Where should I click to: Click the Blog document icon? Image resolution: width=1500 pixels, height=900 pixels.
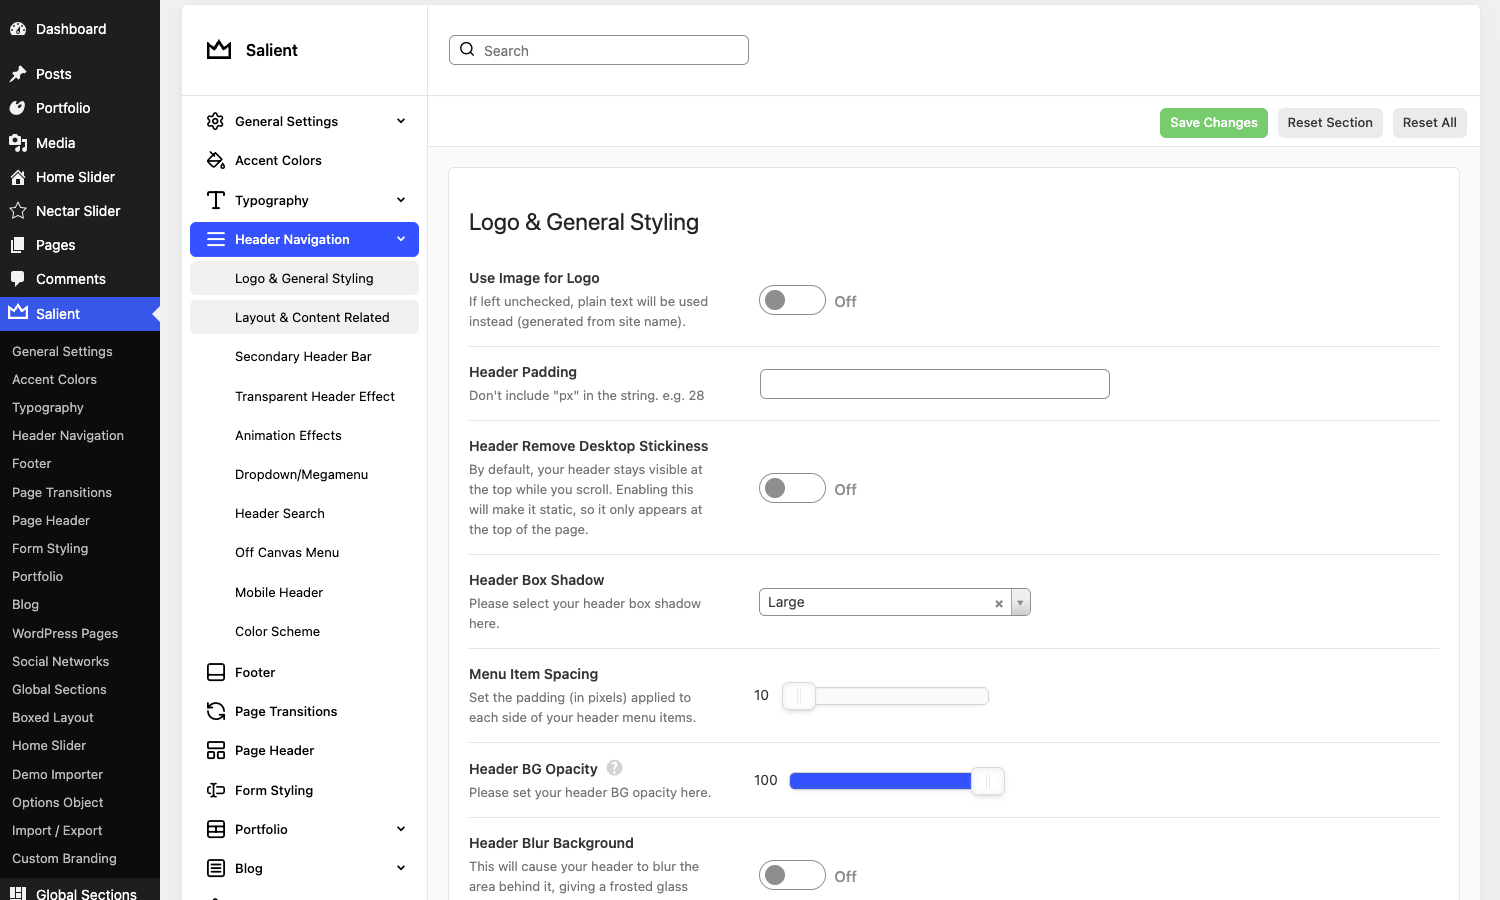coord(215,868)
